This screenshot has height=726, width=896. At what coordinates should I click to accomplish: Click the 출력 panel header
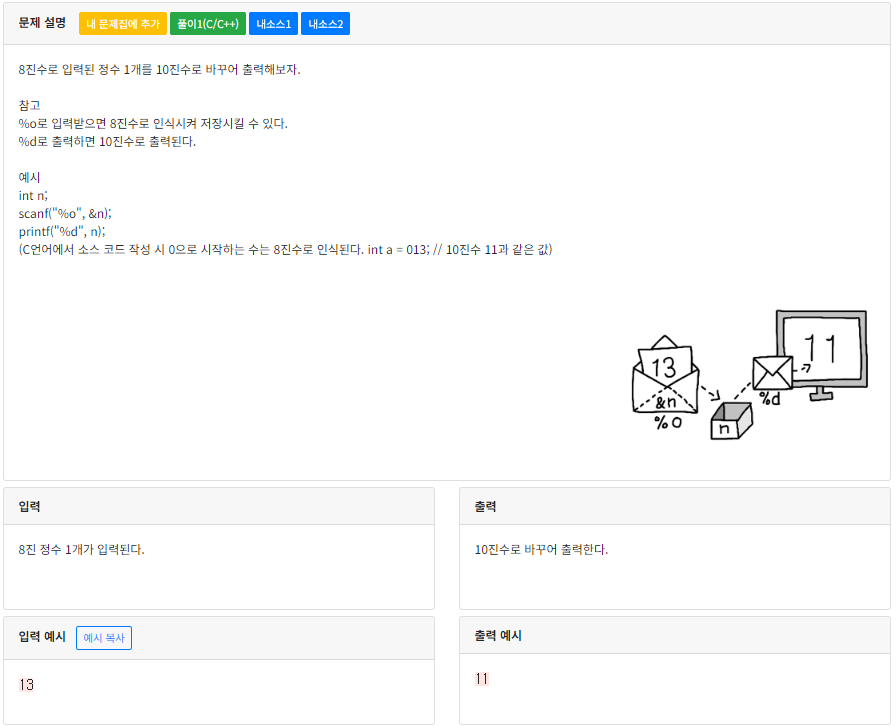[486, 505]
